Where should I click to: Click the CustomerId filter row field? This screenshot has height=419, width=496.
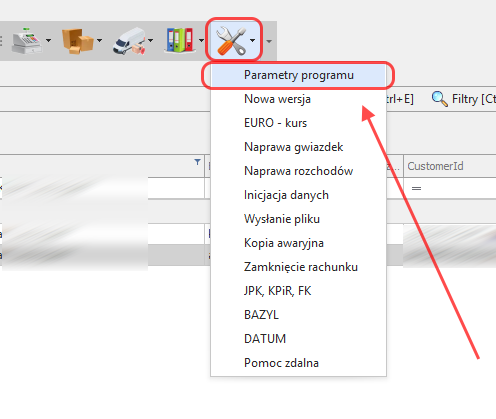pyautogui.click(x=450, y=189)
